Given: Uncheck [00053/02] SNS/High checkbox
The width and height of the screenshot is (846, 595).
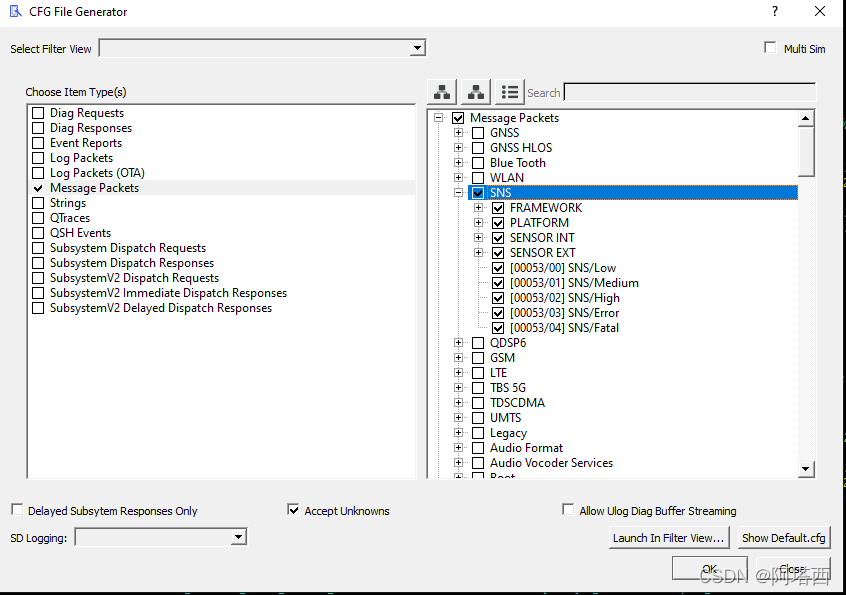Looking at the screenshot, I should click(x=498, y=298).
